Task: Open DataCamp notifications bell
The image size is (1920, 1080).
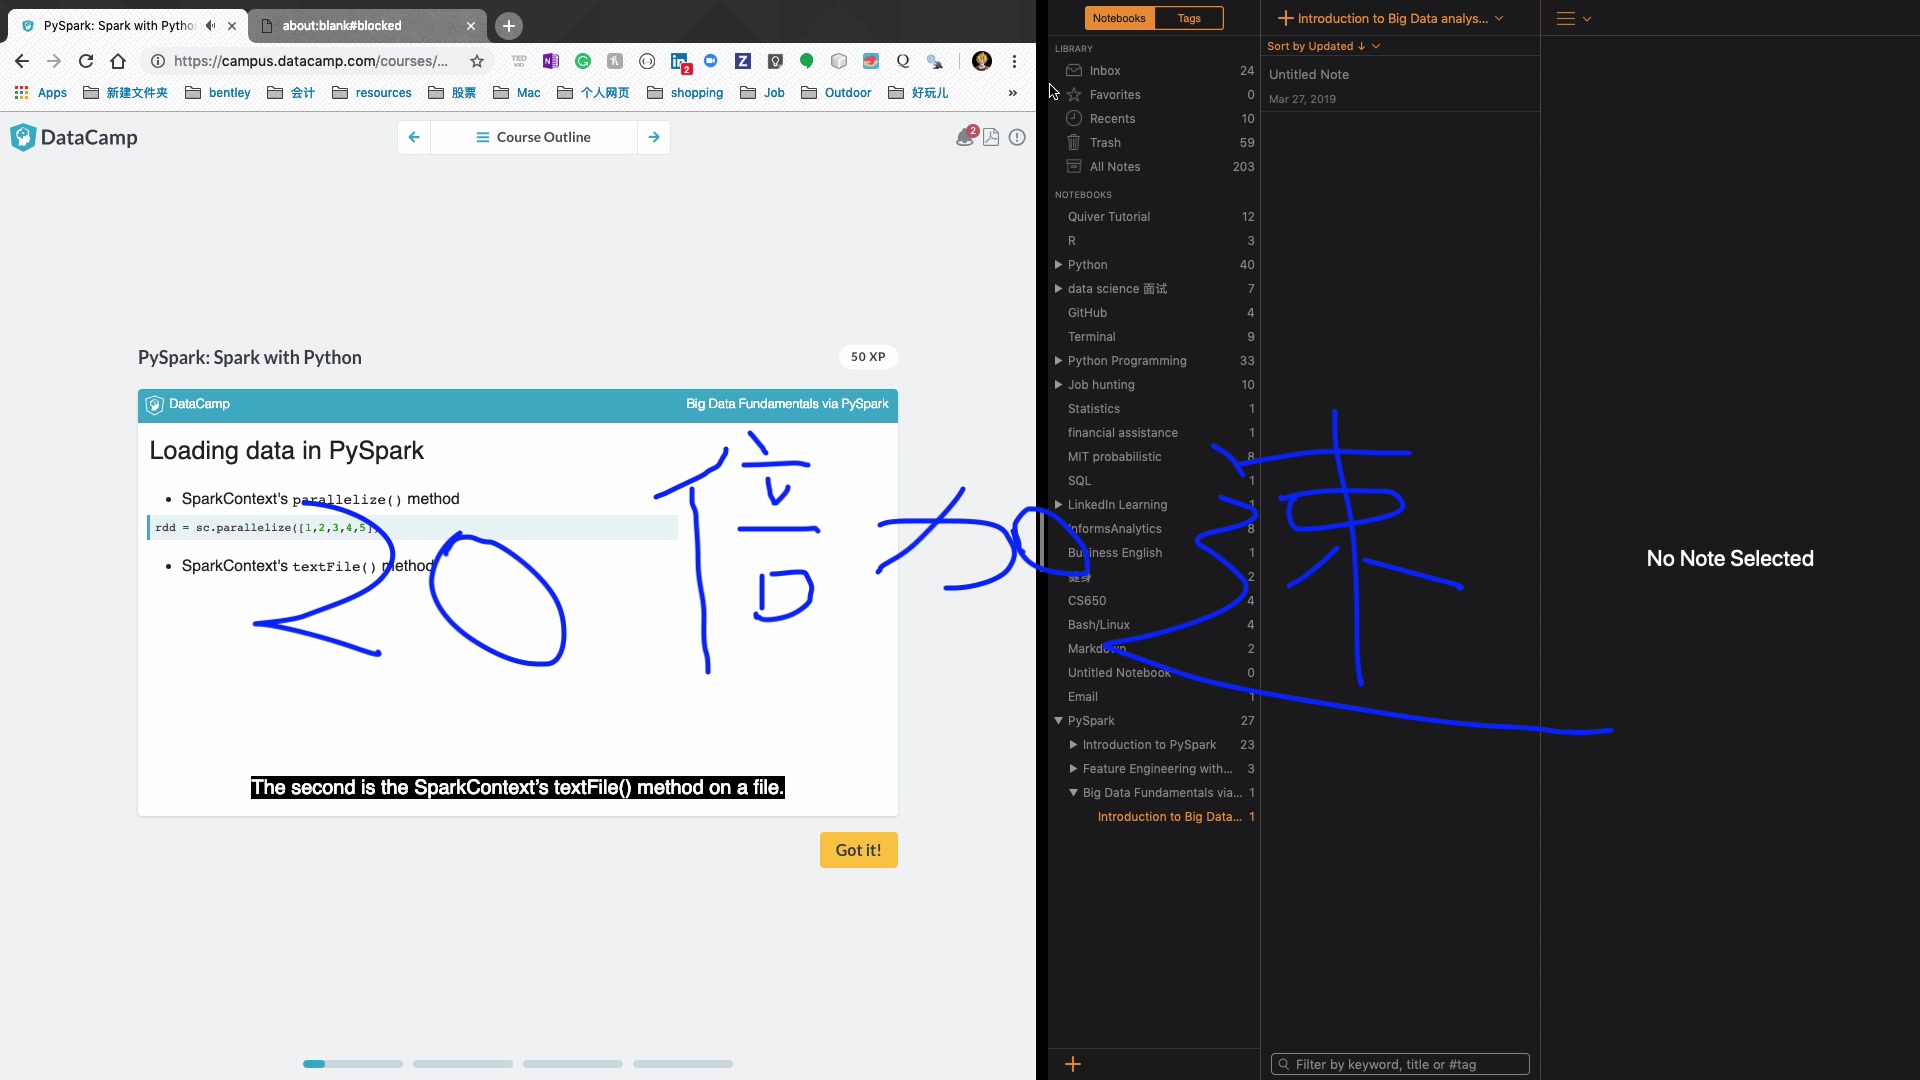Action: (966, 137)
